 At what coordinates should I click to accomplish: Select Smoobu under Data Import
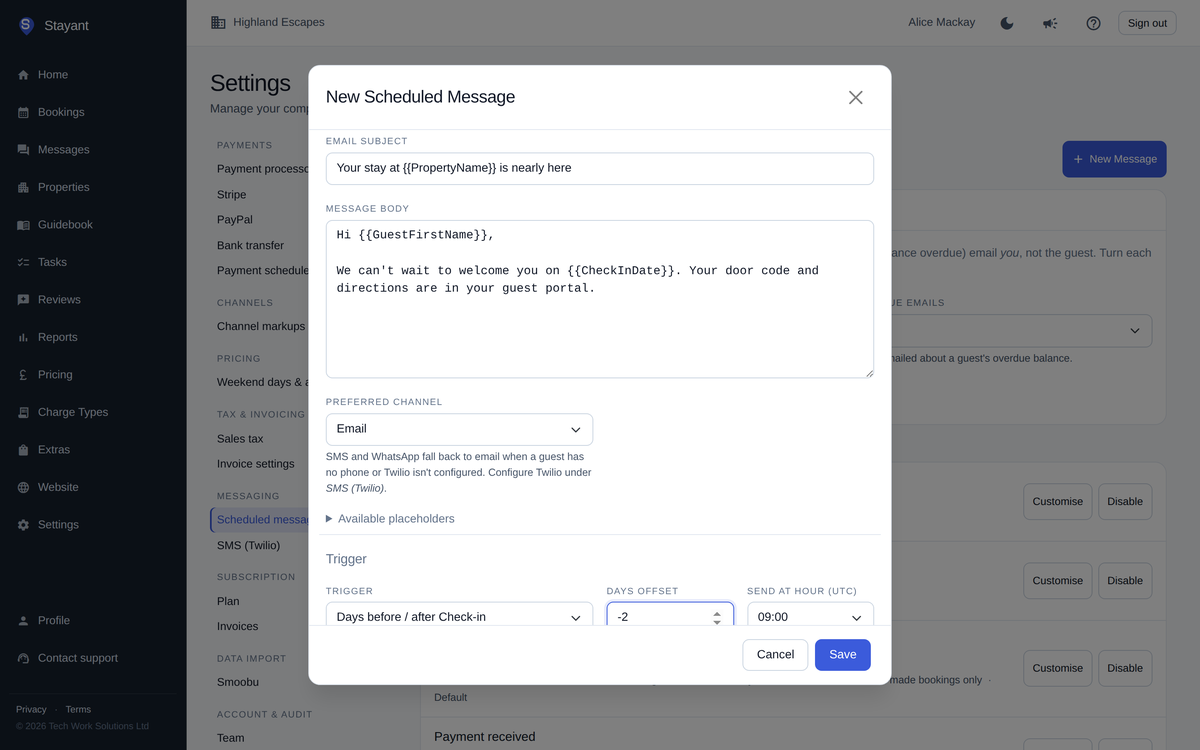tap(236, 683)
